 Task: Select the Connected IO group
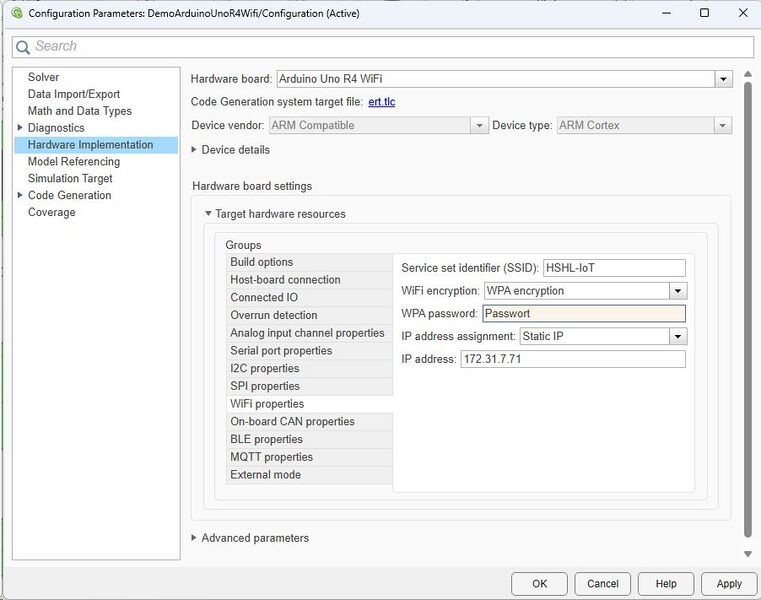(x=309, y=298)
